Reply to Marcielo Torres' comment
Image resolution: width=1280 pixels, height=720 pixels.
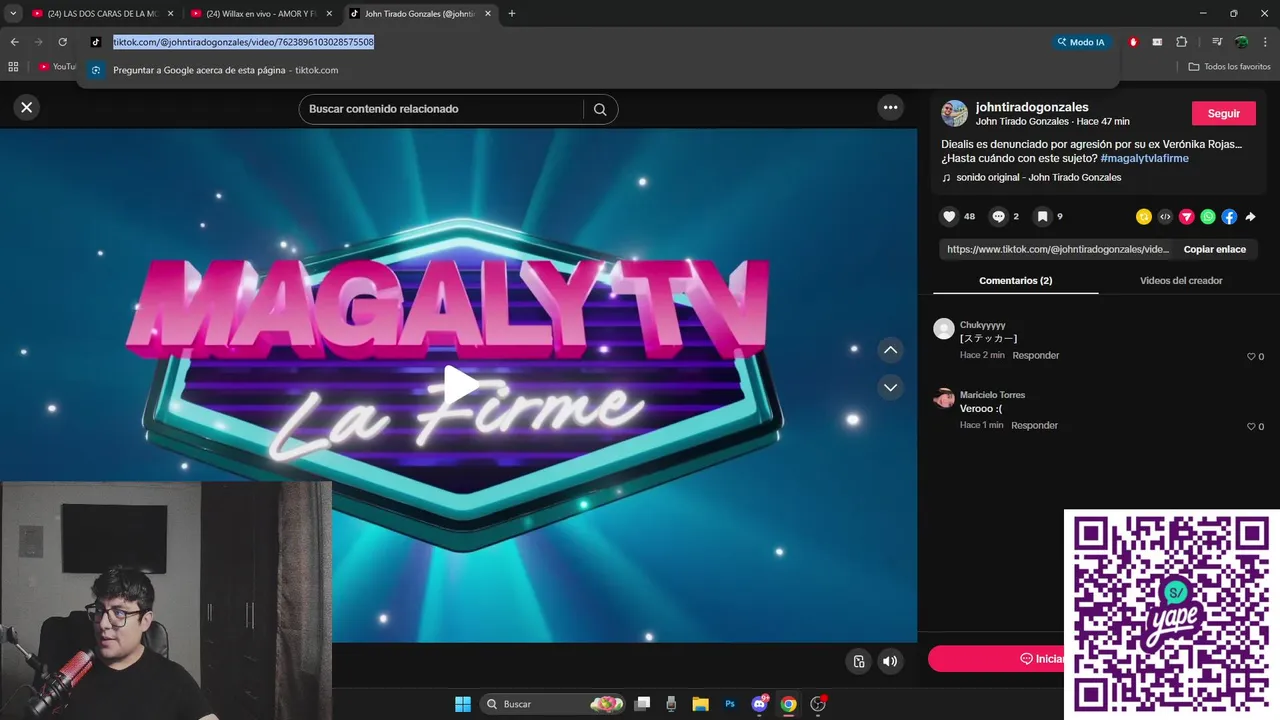pos(1034,425)
